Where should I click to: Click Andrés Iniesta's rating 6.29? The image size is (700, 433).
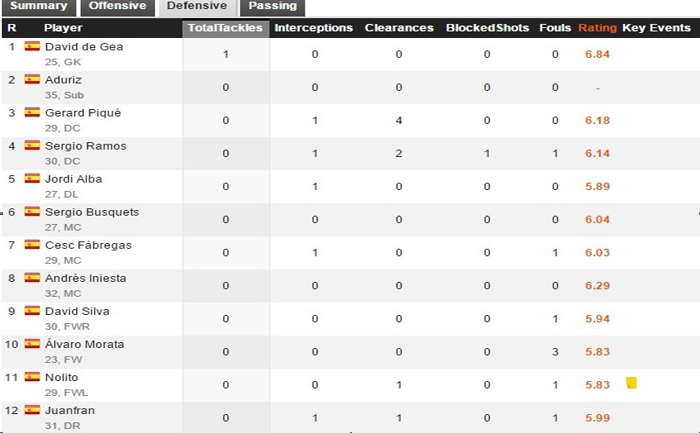pos(597,286)
